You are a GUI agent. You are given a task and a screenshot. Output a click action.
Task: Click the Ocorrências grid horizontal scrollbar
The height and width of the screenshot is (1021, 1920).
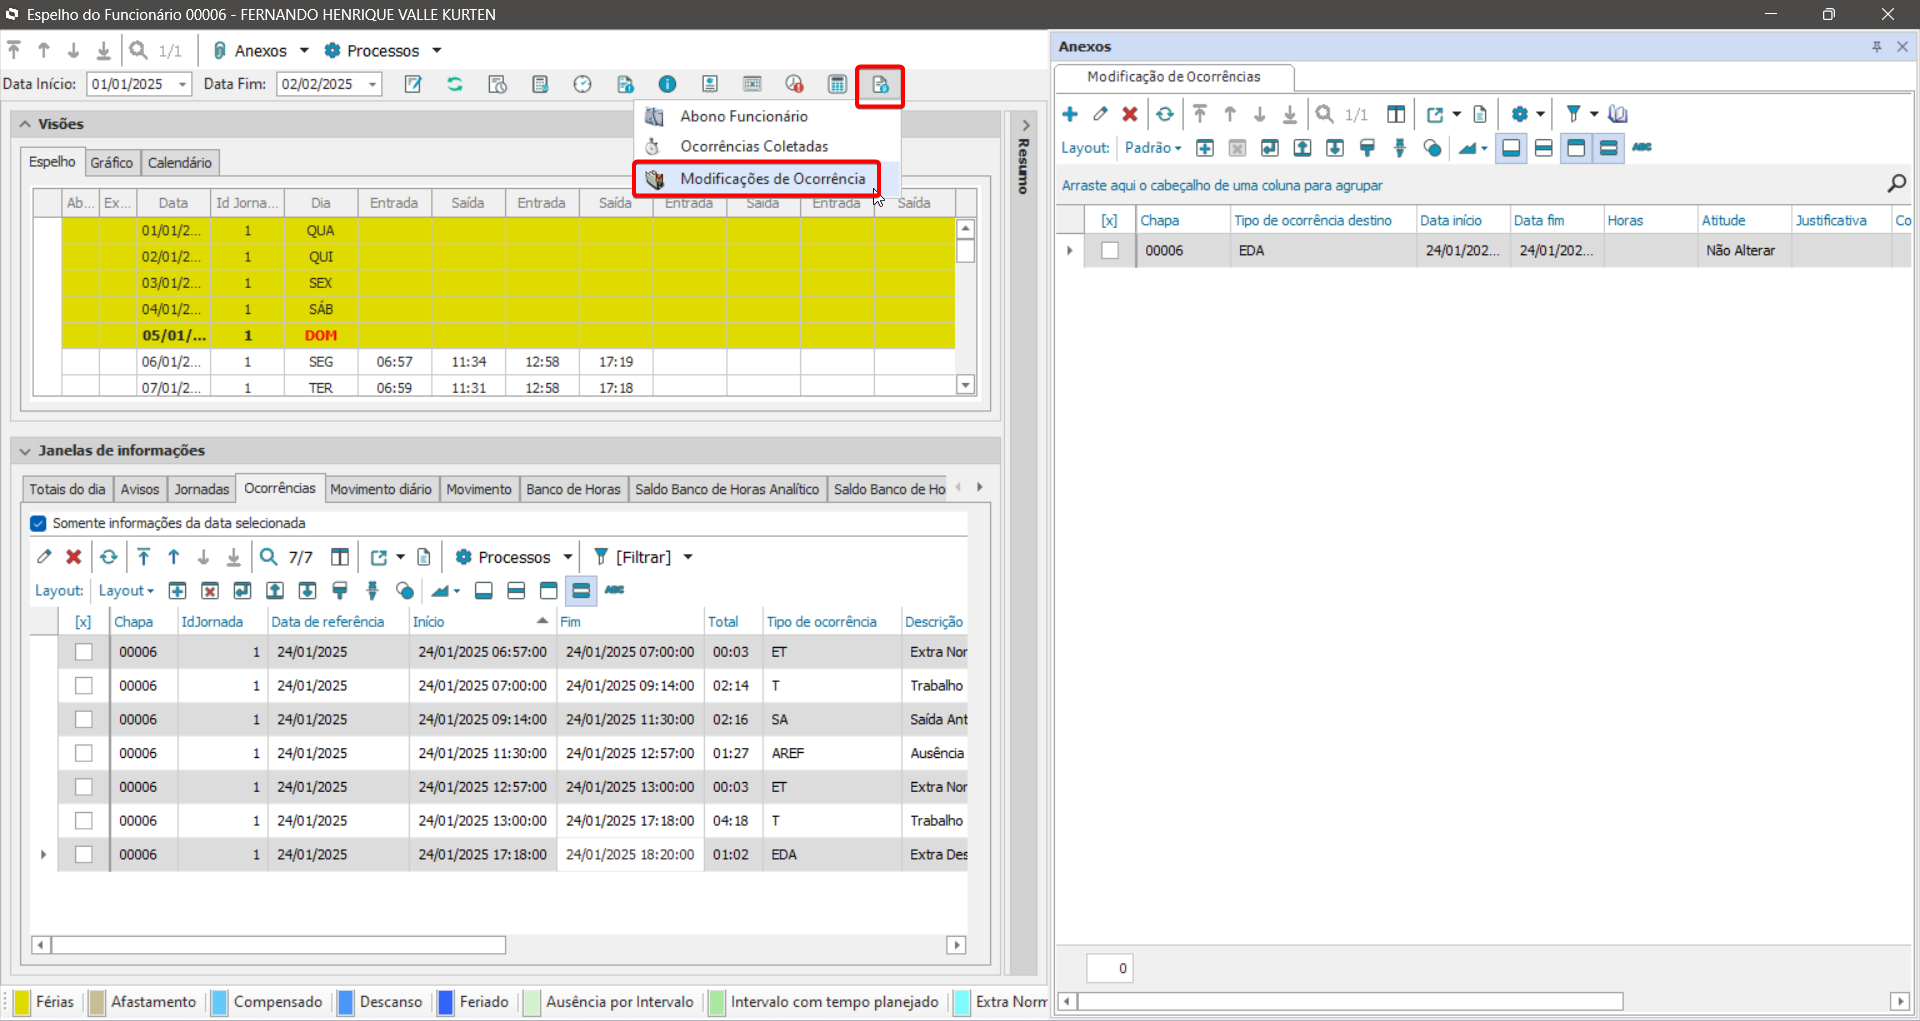point(280,945)
